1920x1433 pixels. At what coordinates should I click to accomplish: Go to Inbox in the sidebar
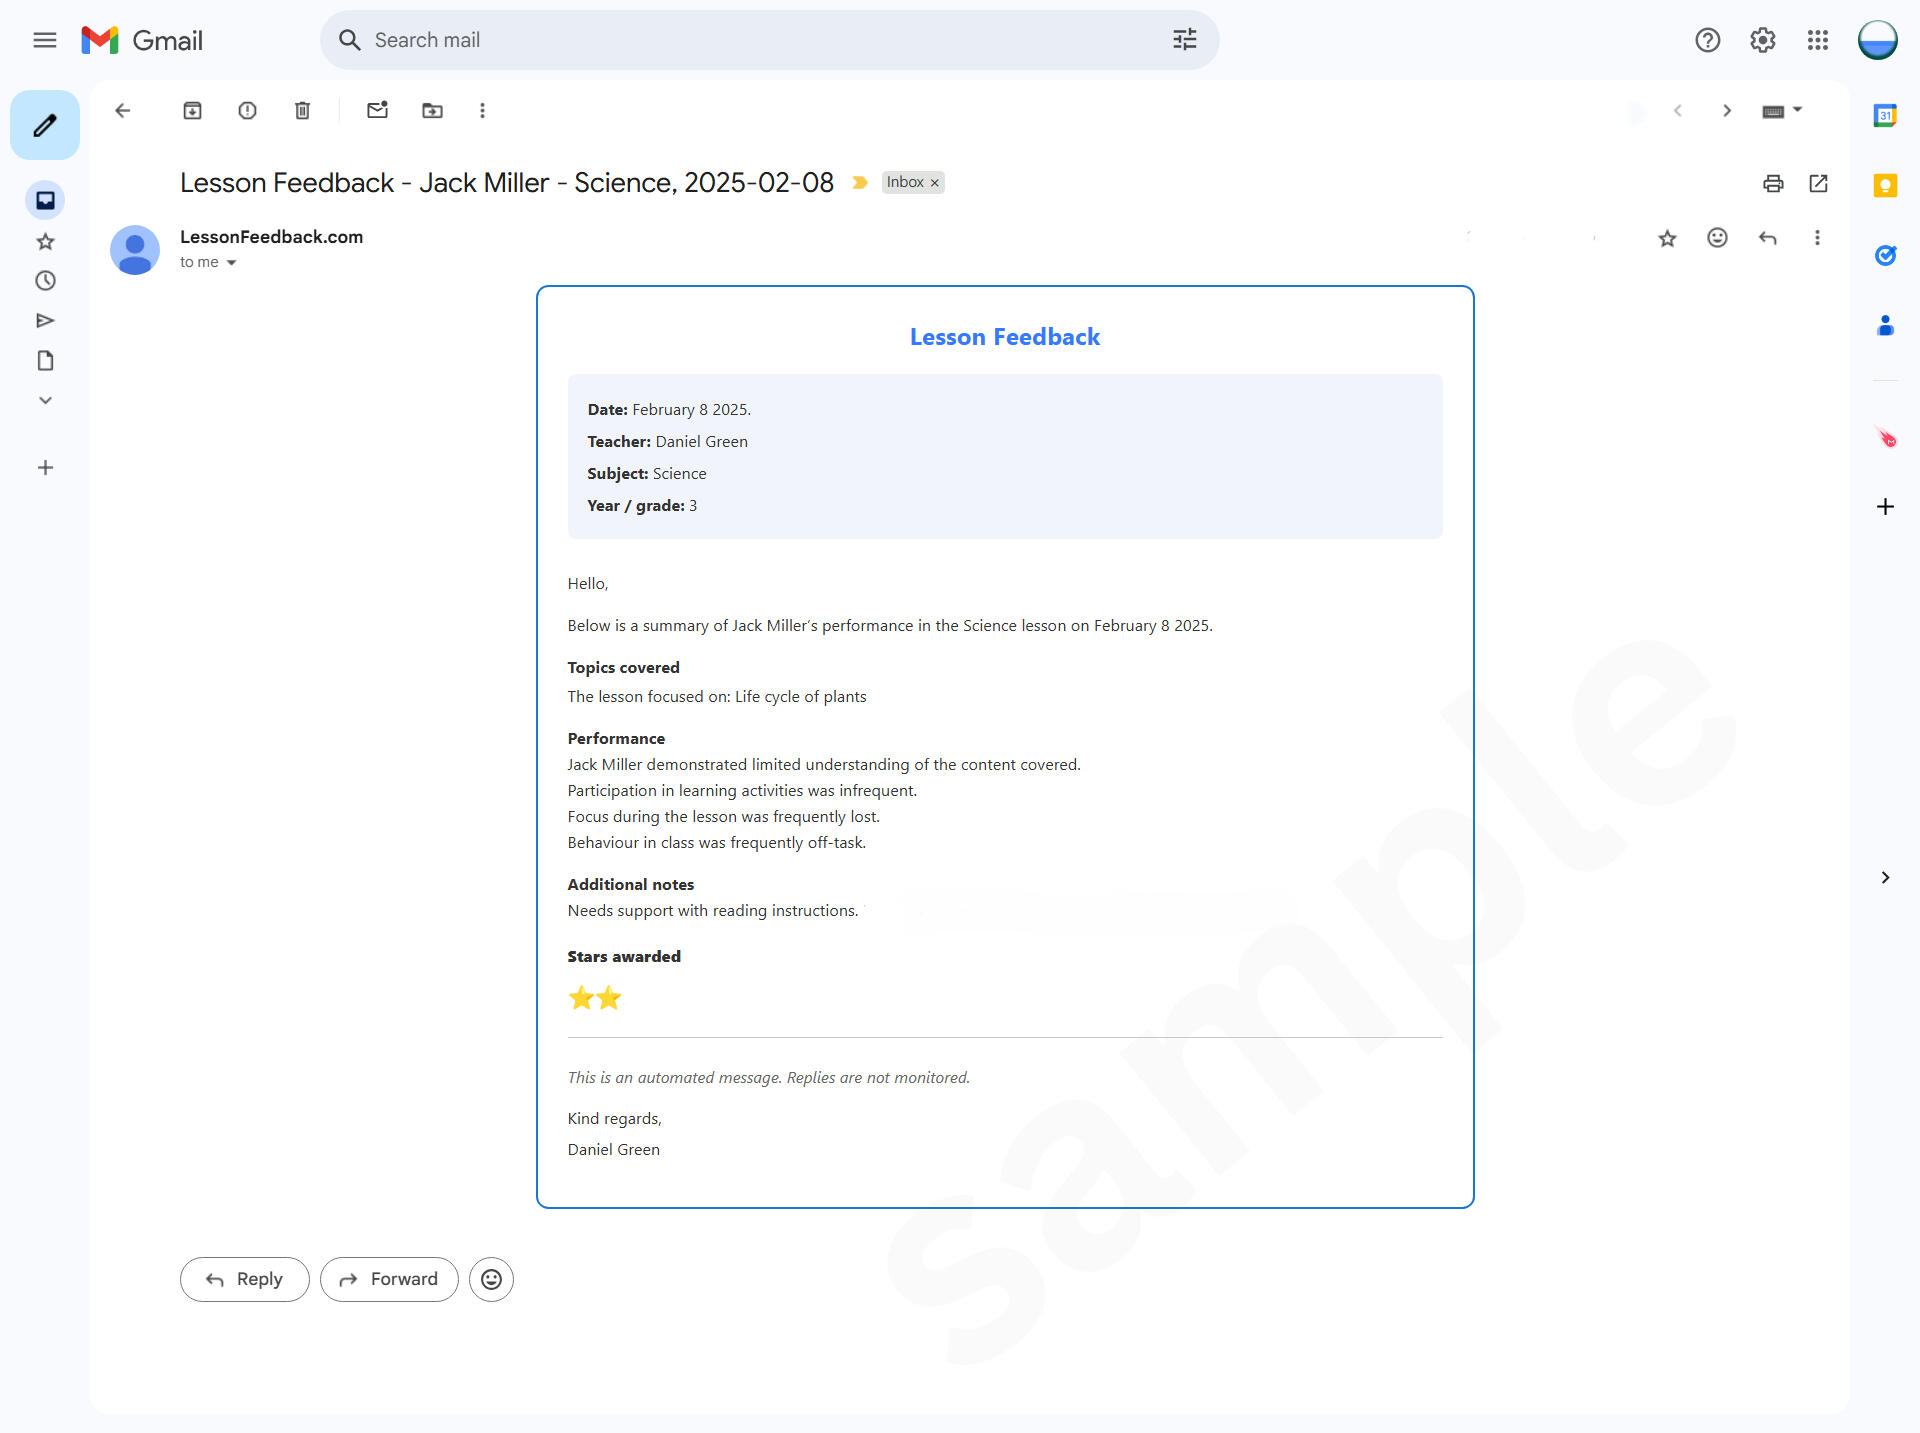(x=45, y=200)
